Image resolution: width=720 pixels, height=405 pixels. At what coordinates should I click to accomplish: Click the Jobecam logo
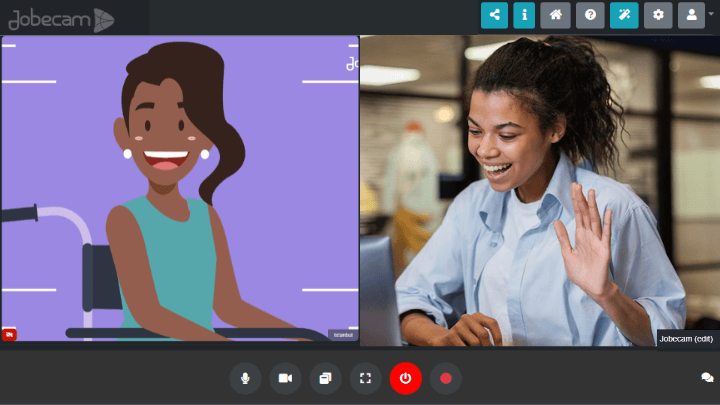pyautogui.click(x=60, y=18)
